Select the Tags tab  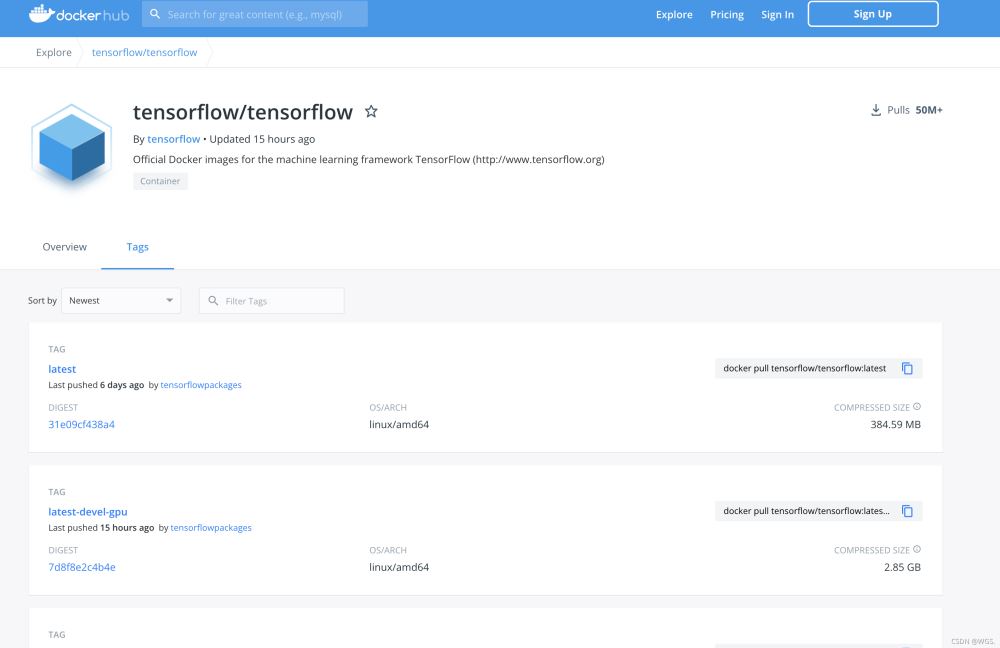coord(138,247)
